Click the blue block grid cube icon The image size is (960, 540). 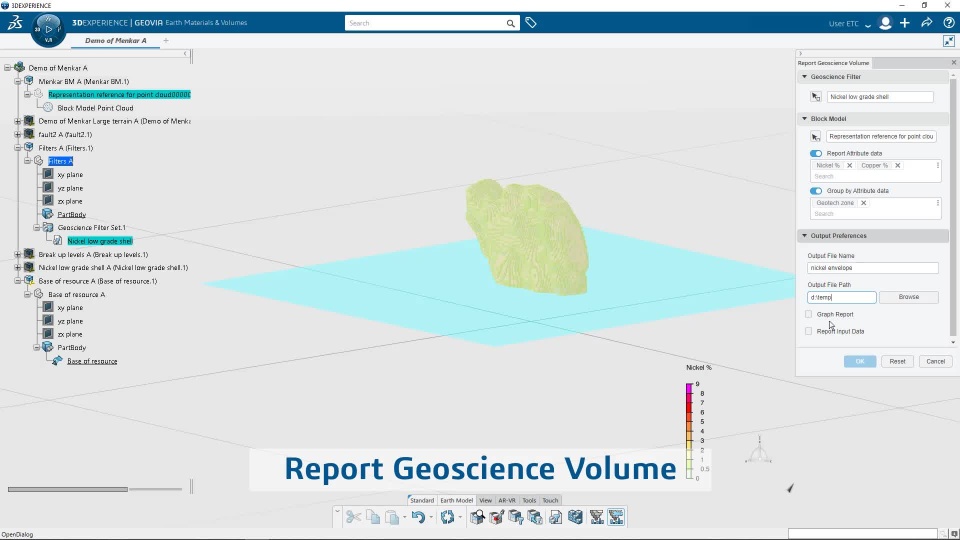575,517
